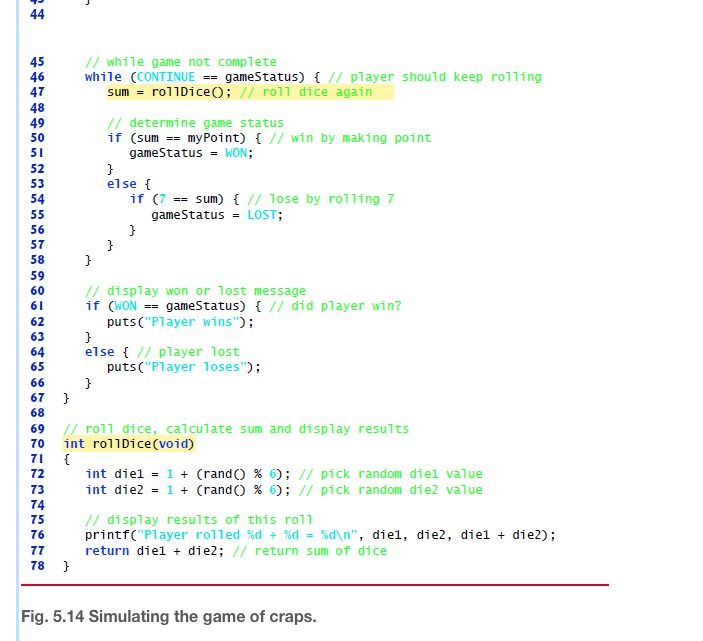This screenshot has width=703, height=641.
Task: Click the printf("Player rolled...") statement
Action: click(320, 535)
